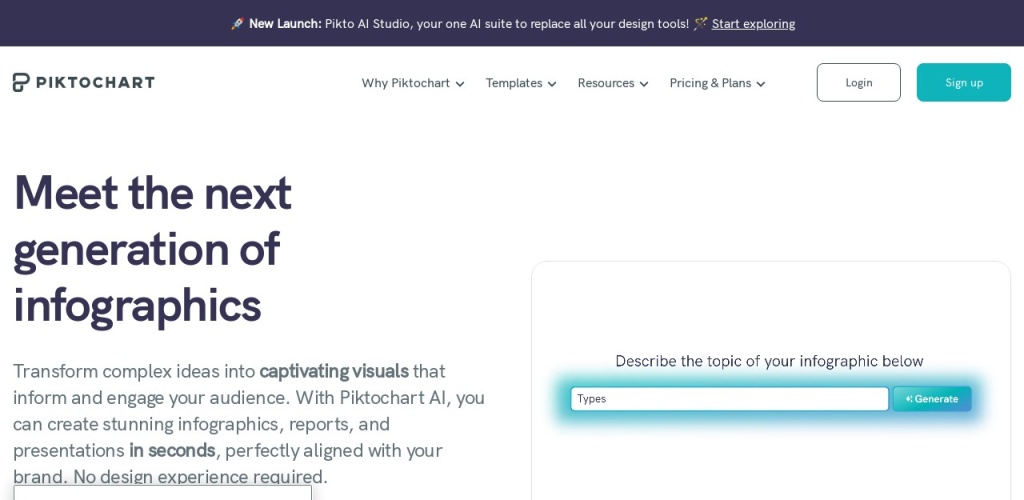The height and width of the screenshot is (500, 1024).
Task: Open the Pricing & Plans menu label
Action: tap(710, 83)
